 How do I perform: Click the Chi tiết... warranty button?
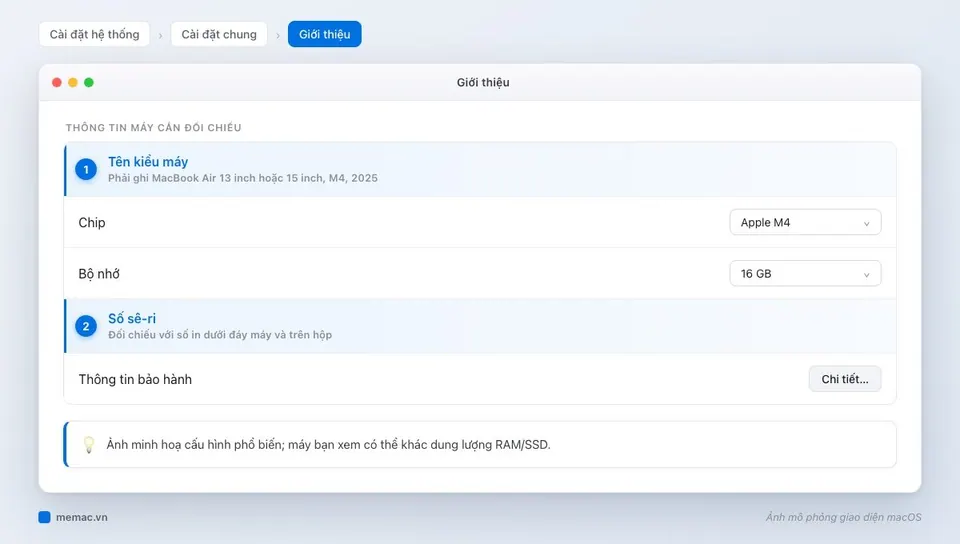[x=845, y=379]
